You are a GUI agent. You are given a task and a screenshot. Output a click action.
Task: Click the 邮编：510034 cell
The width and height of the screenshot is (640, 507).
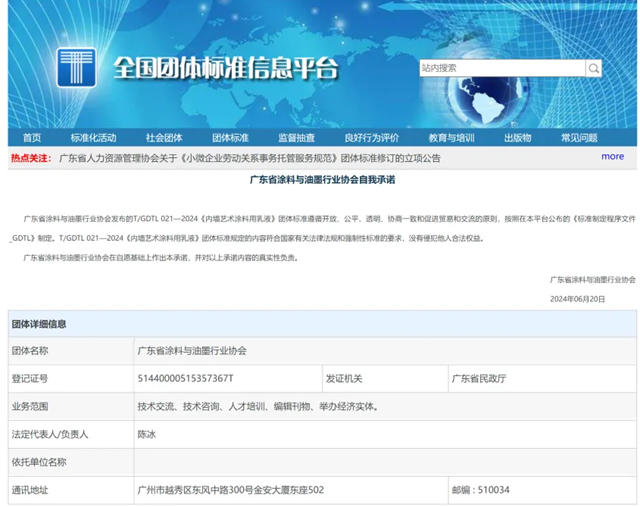tap(542, 490)
